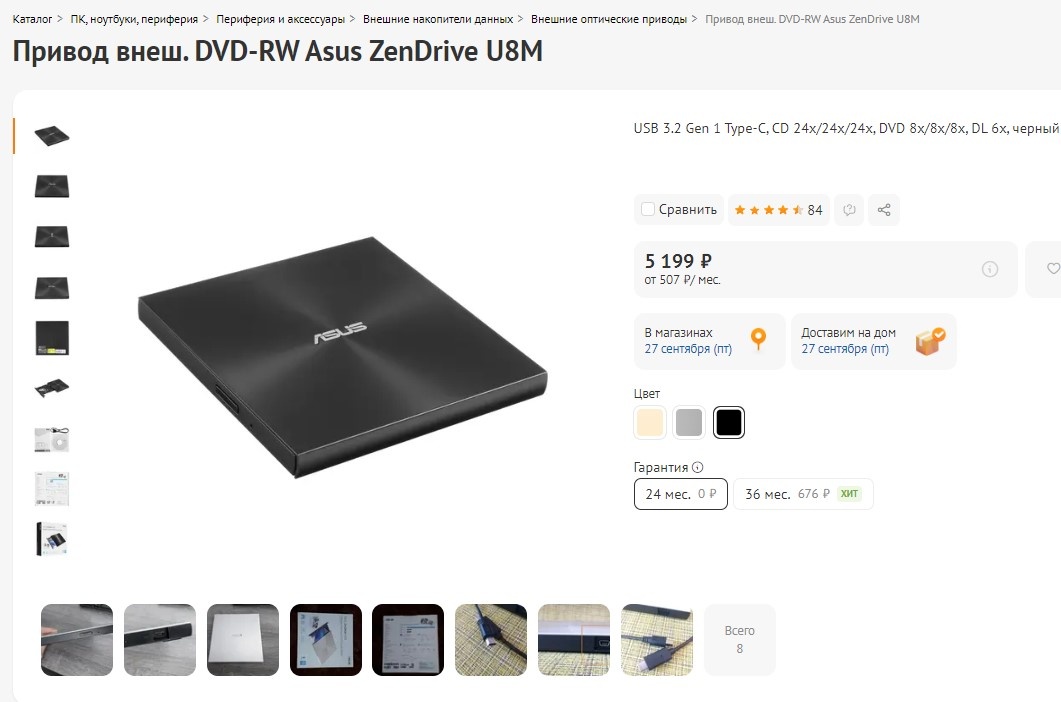Click the home delivery box icon
The image size is (1061, 702).
click(x=930, y=341)
